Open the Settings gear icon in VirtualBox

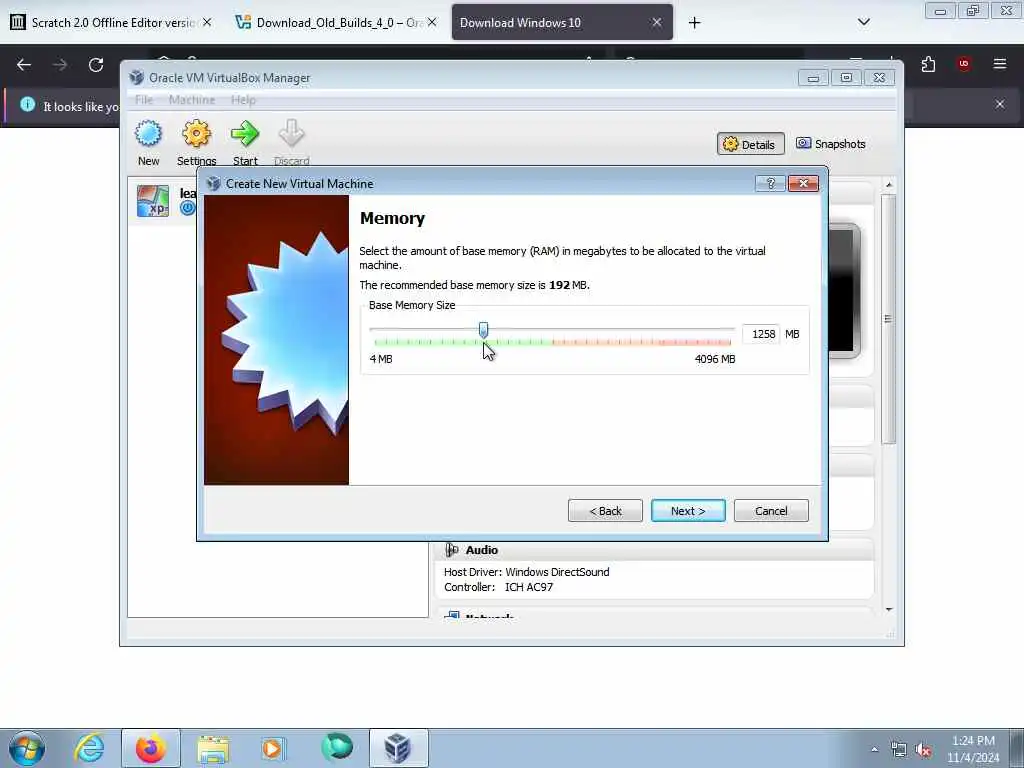click(x=196, y=133)
